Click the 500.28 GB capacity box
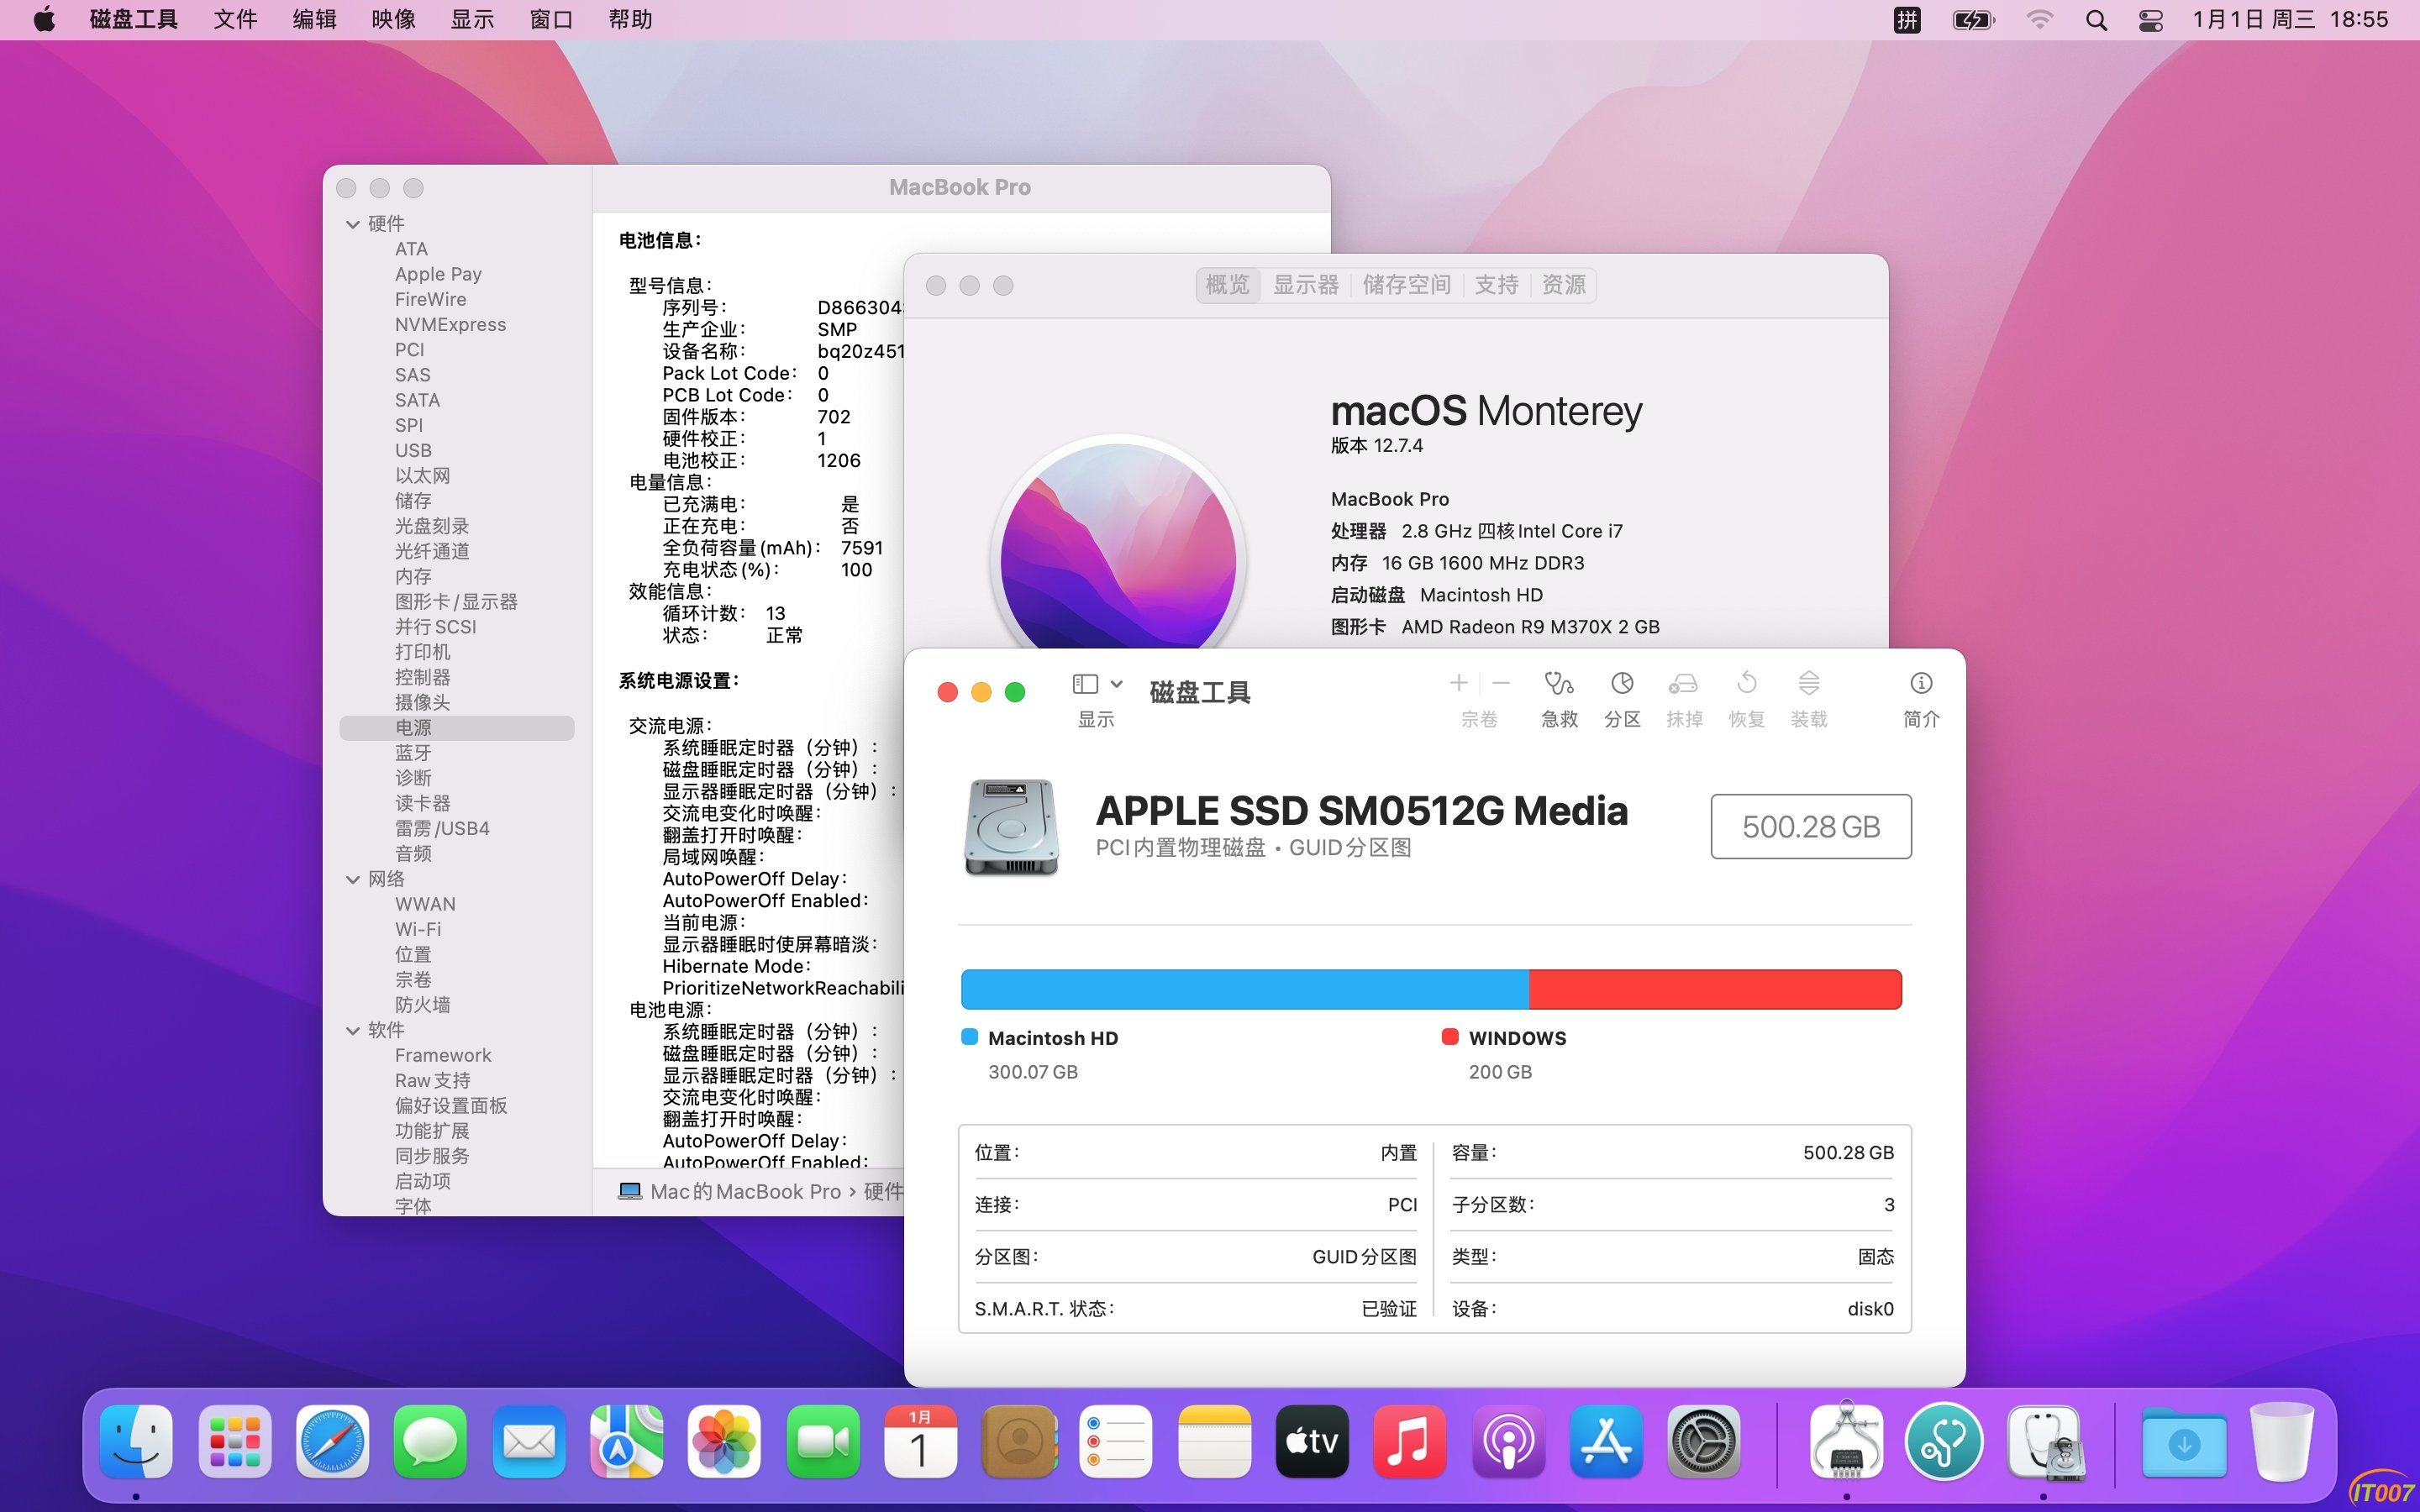Image resolution: width=2420 pixels, height=1512 pixels. coord(1811,826)
